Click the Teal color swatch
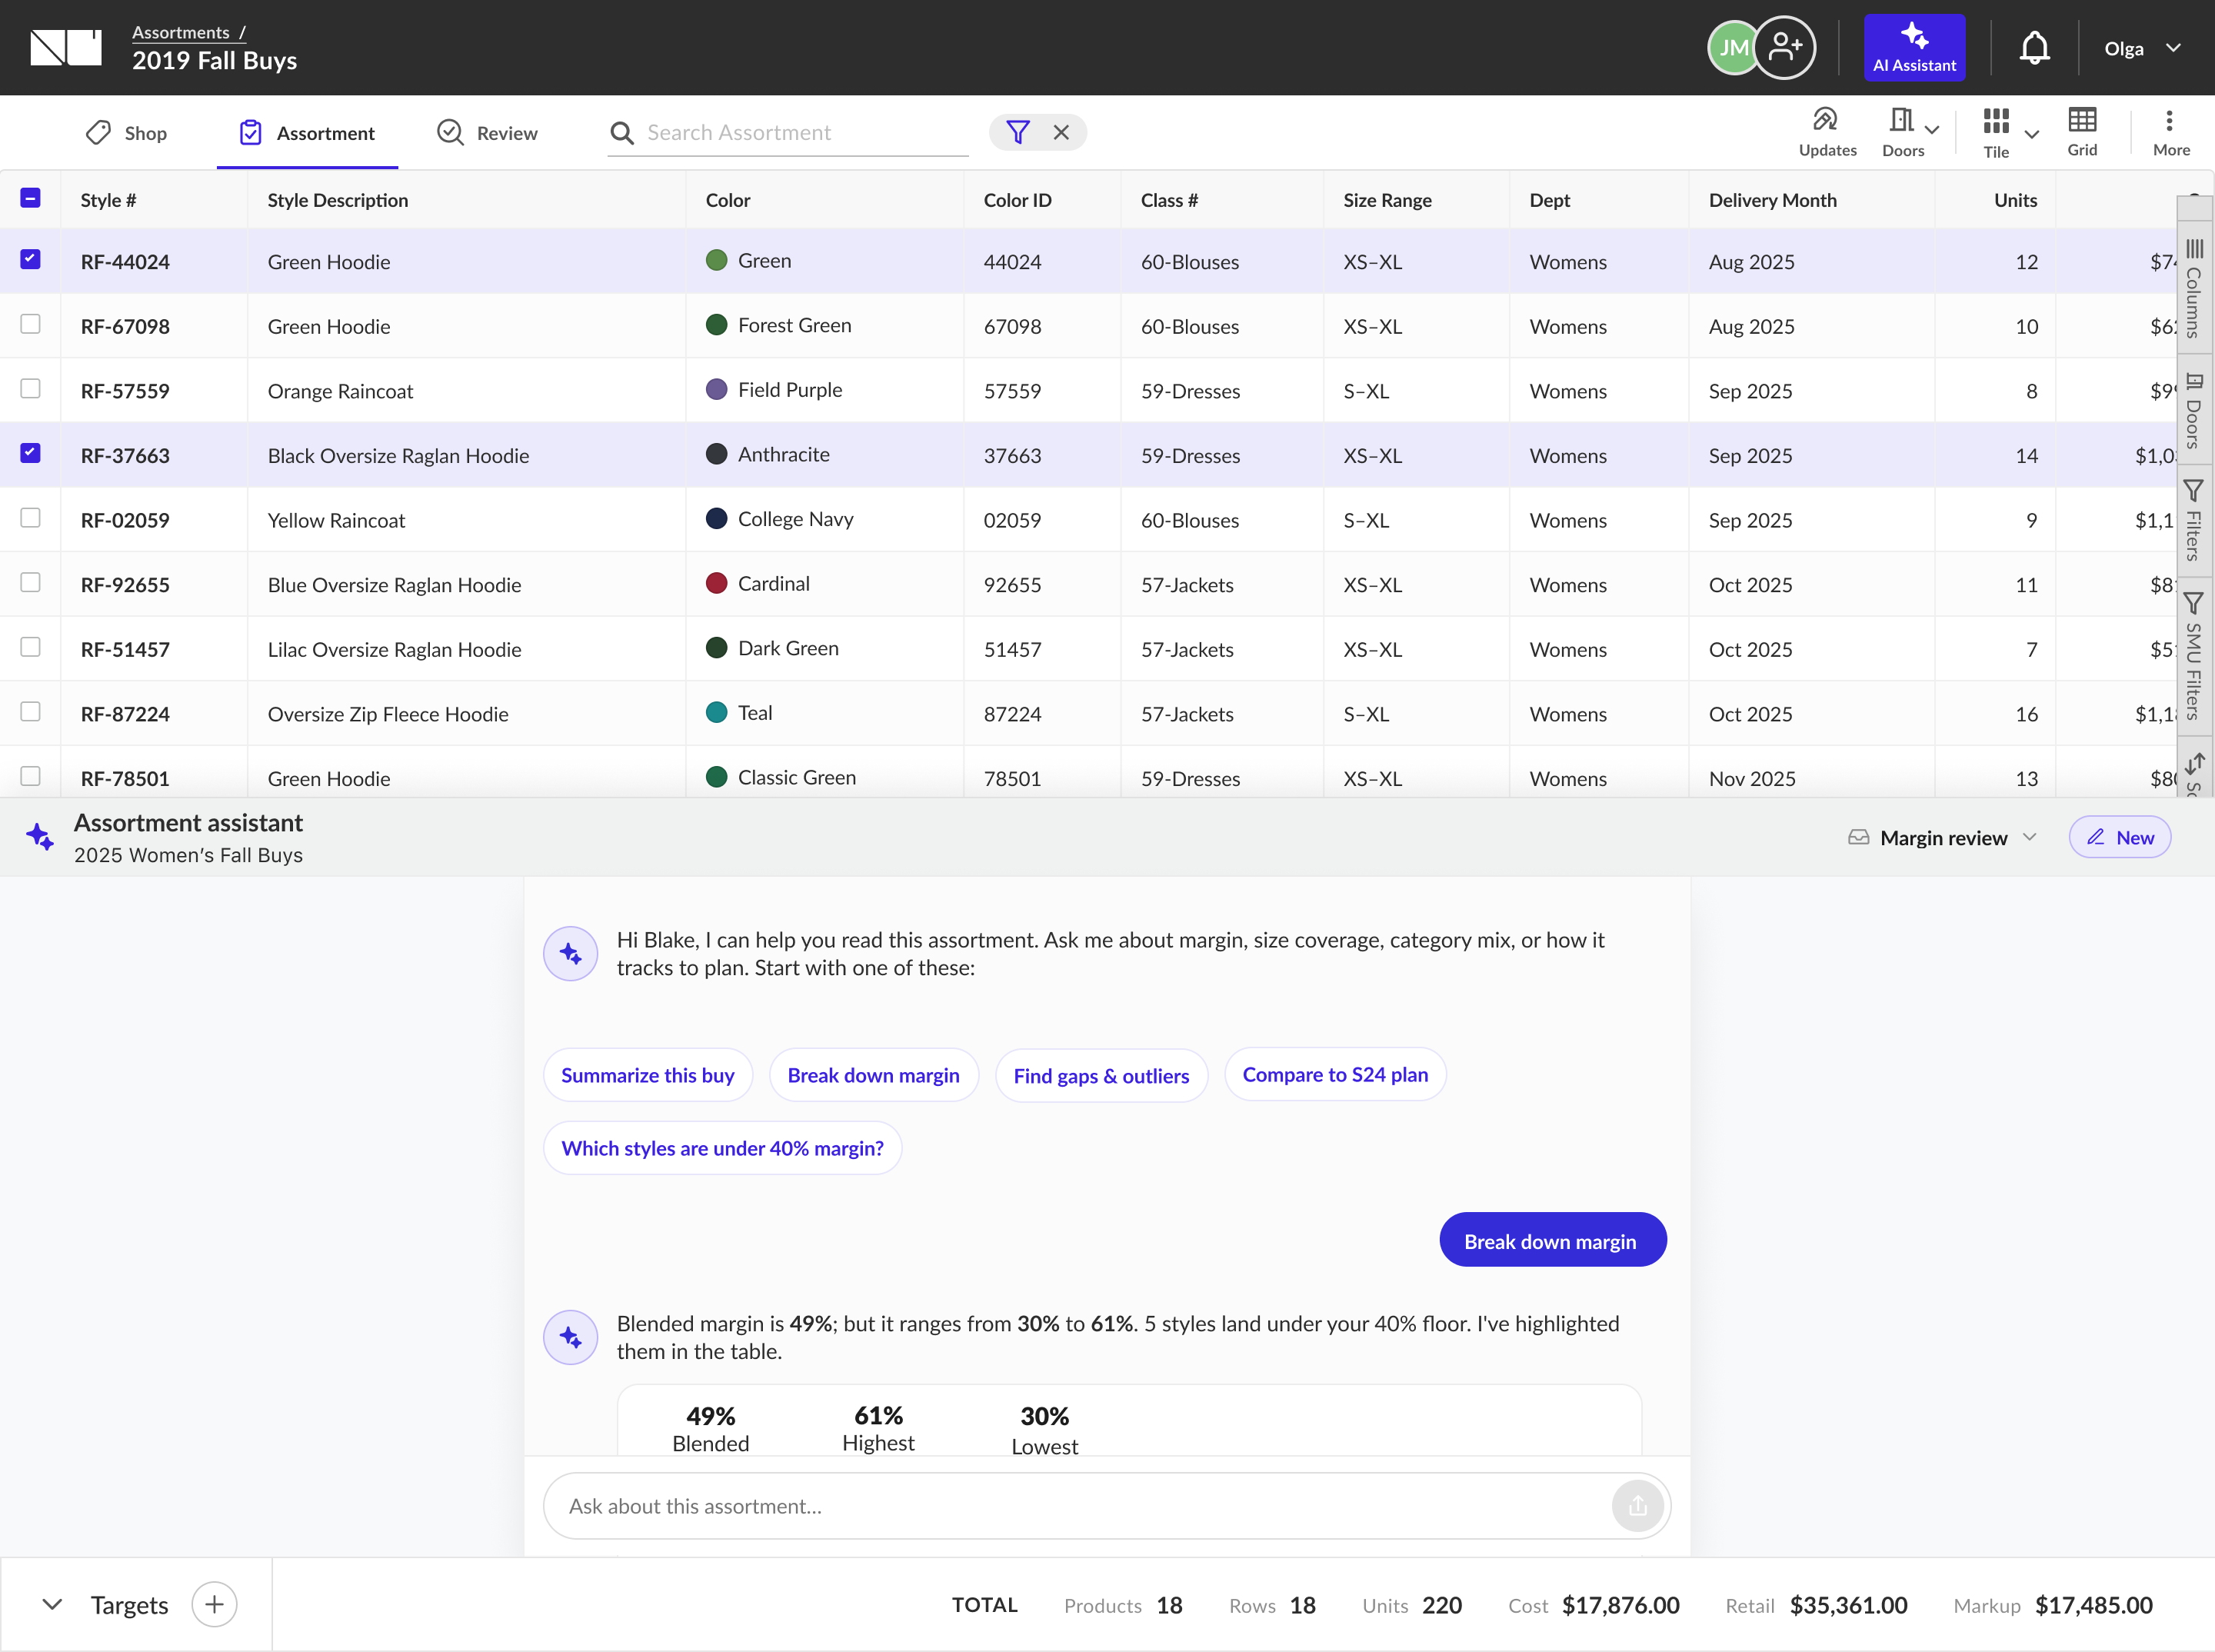The height and width of the screenshot is (1652, 2215). 716,712
